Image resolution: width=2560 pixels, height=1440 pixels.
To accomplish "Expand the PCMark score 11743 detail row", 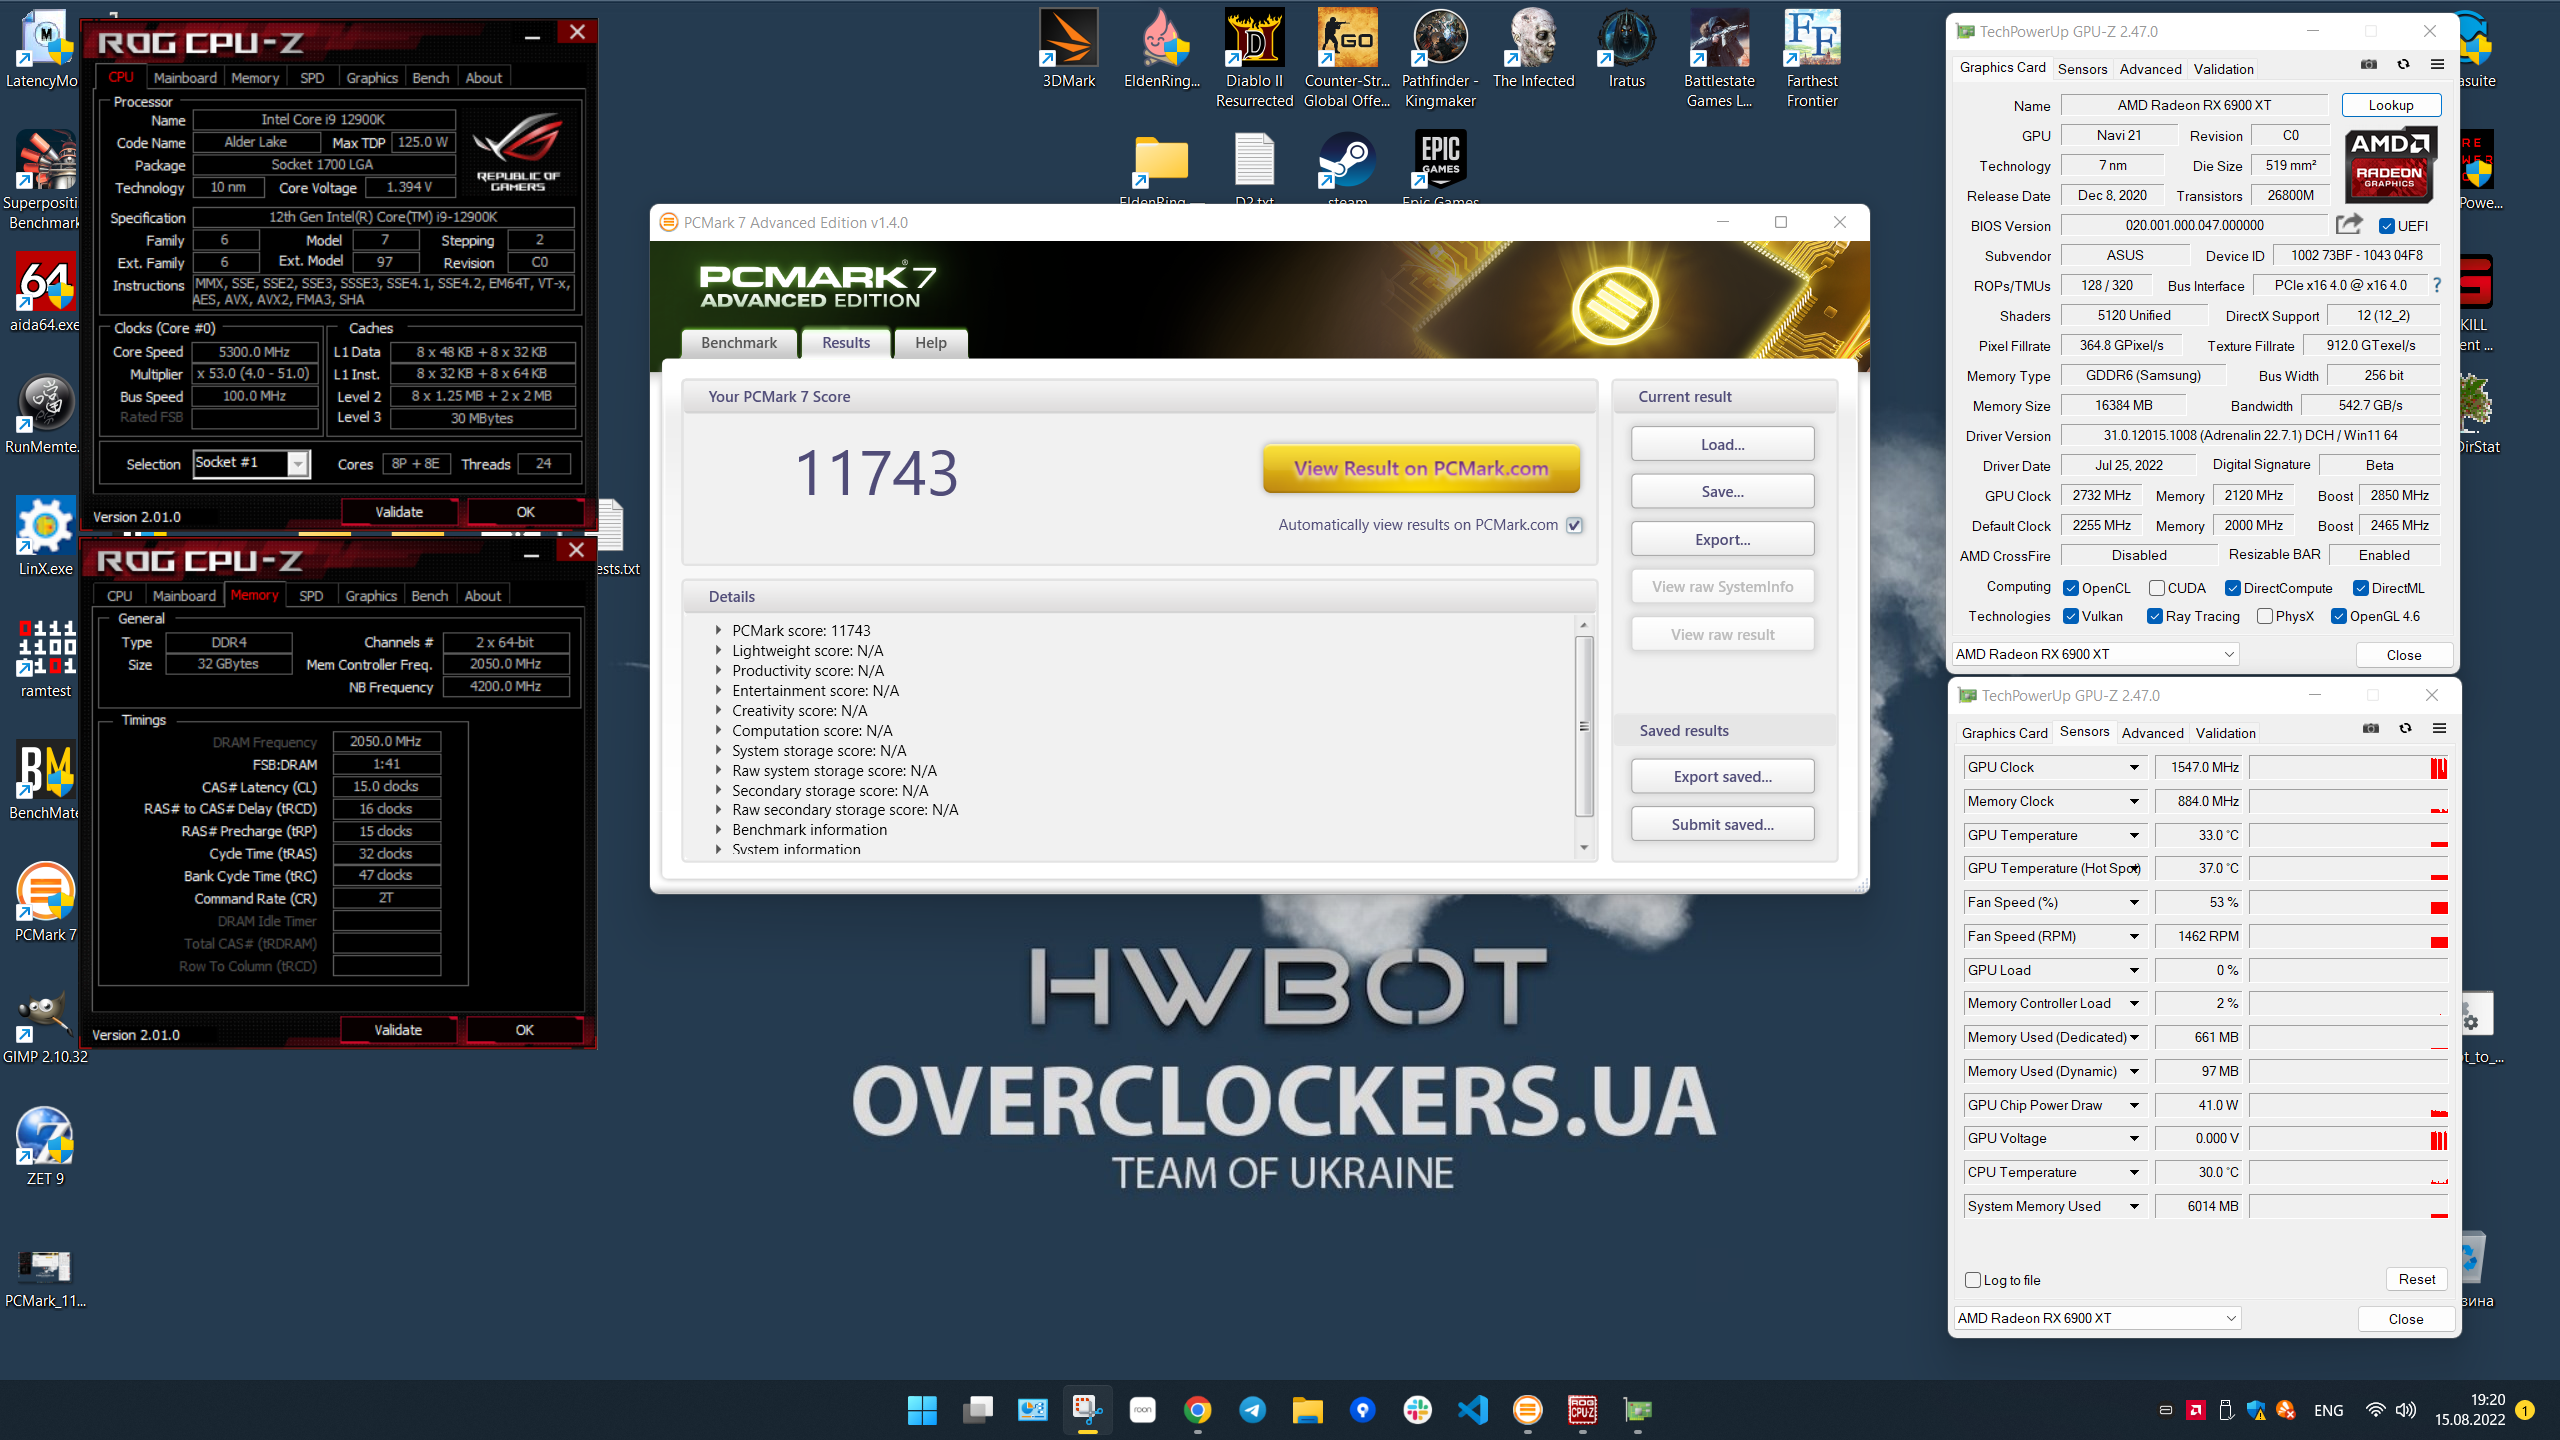I will [x=718, y=631].
